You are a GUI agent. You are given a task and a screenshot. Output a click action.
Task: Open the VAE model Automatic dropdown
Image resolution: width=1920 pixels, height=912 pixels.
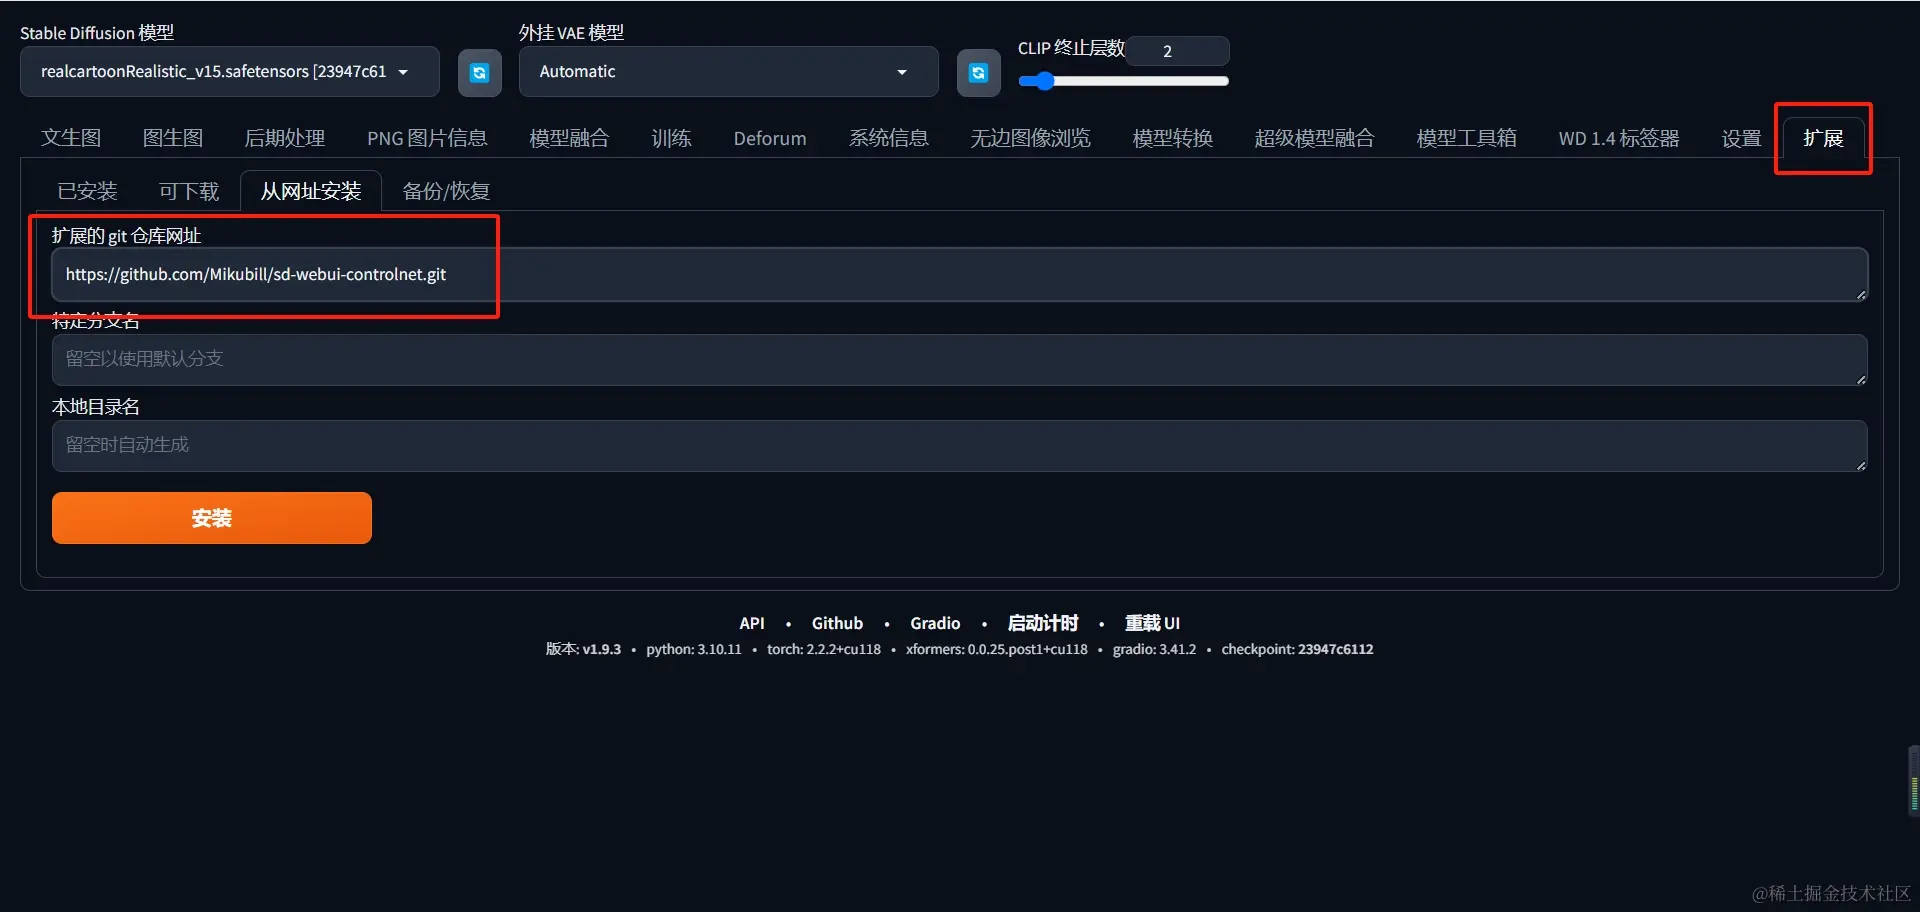[x=728, y=72]
